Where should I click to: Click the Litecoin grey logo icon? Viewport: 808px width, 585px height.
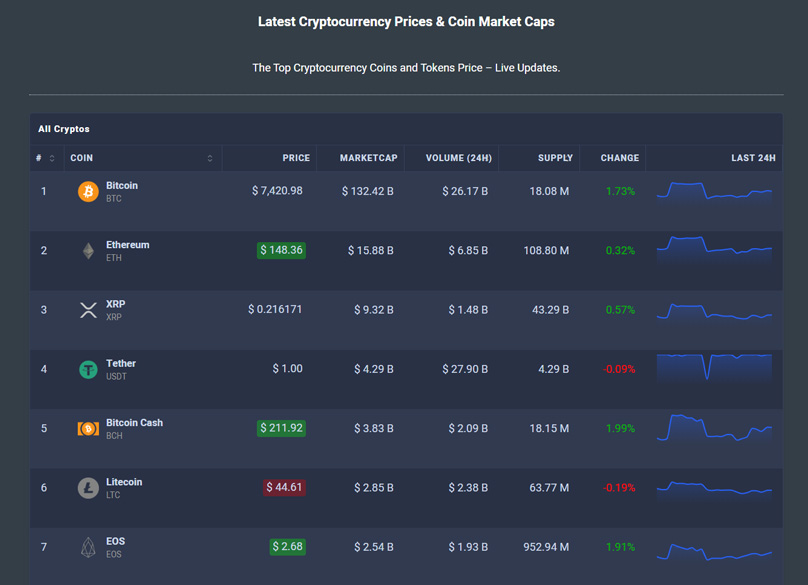88,488
